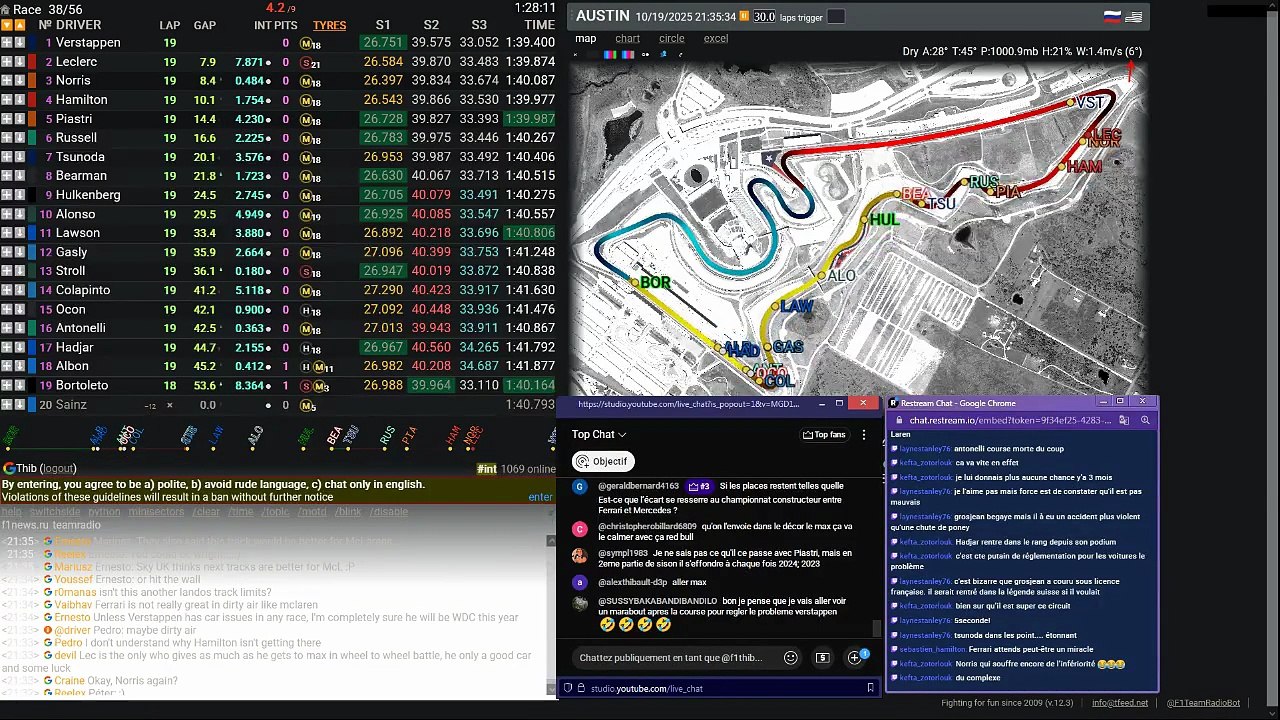Viewport: 1280px width, 720px height.
Task: Open emoji picker in YouTube chat input
Action: (790, 658)
